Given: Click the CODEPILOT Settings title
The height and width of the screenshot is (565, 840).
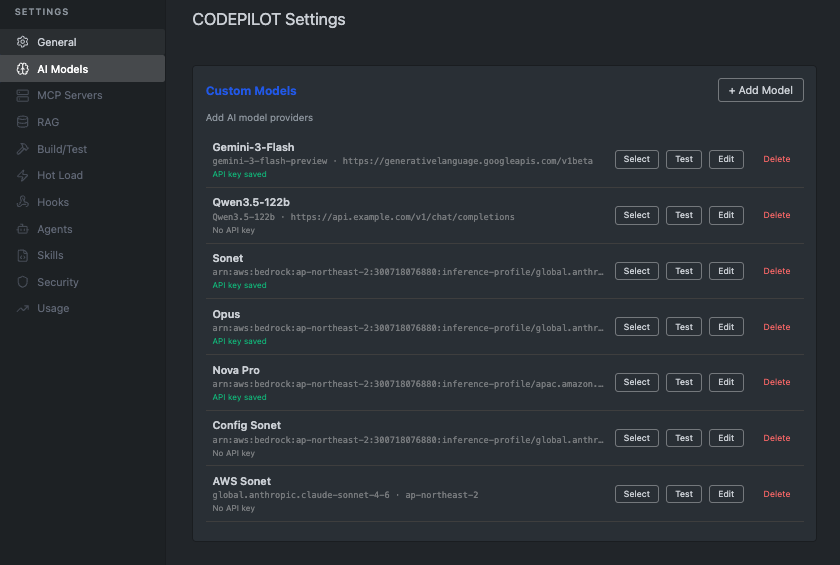Looking at the screenshot, I should pyautogui.click(x=268, y=19).
